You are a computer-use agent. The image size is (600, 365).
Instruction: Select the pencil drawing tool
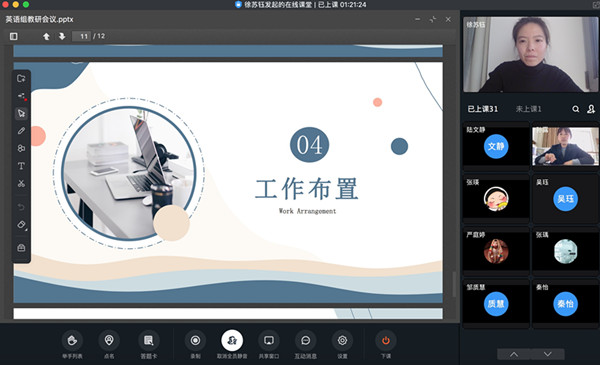(21, 131)
